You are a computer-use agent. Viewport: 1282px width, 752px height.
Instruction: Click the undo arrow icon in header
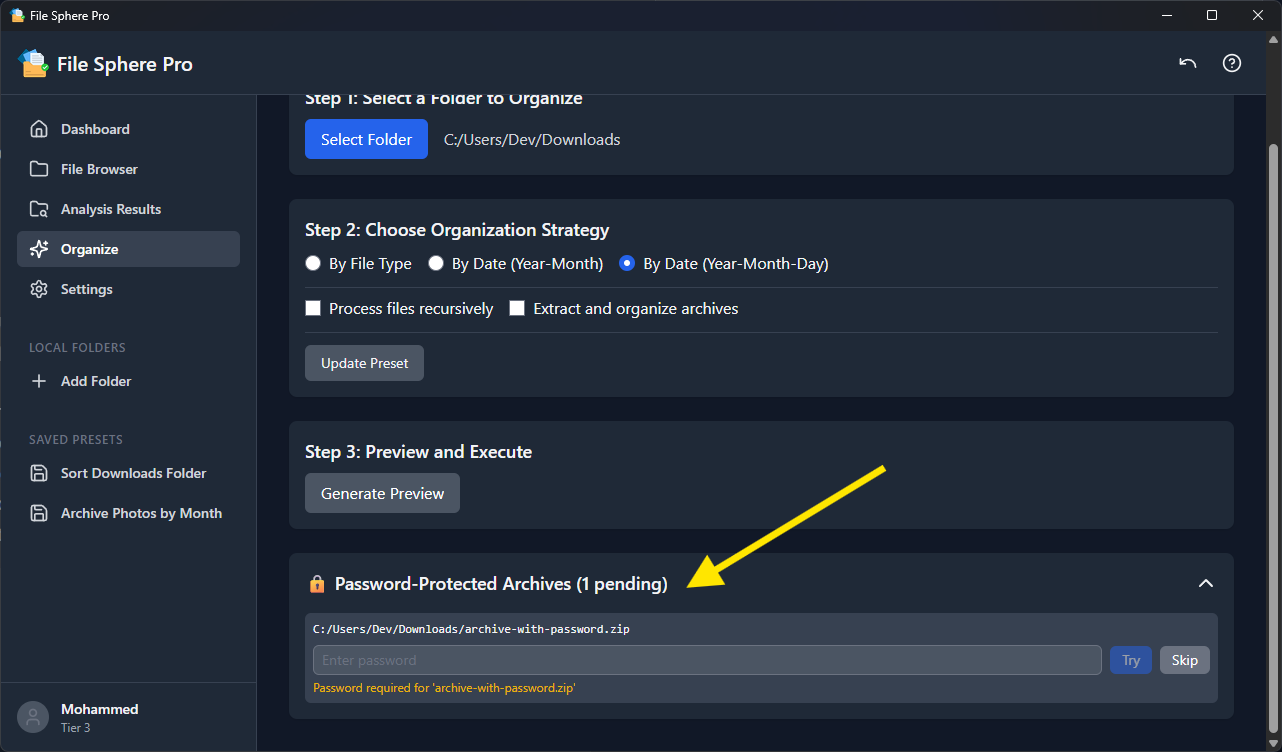tap(1188, 63)
